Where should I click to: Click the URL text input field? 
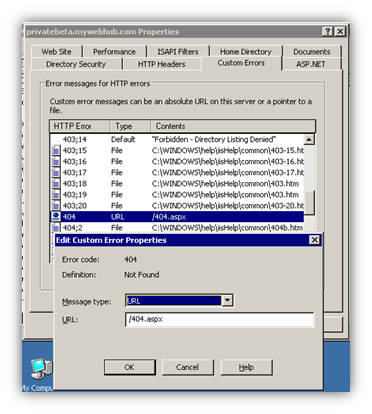click(x=220, y=319)
